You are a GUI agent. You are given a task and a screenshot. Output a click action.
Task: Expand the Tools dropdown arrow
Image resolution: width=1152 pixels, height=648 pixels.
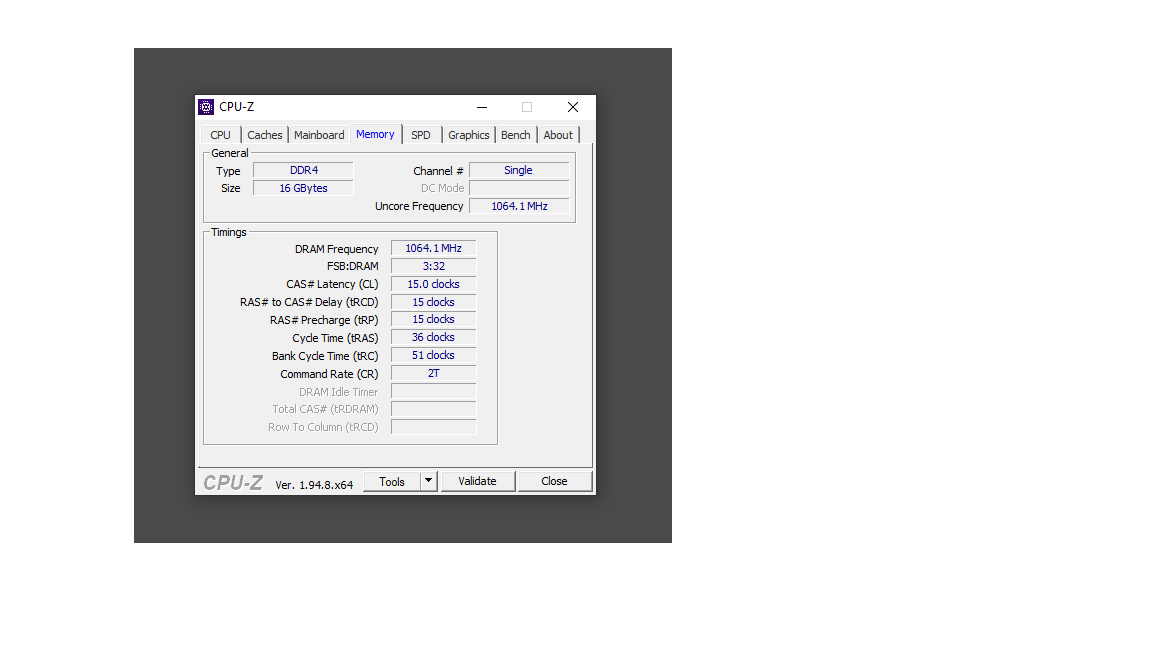[x=429, y=481]
